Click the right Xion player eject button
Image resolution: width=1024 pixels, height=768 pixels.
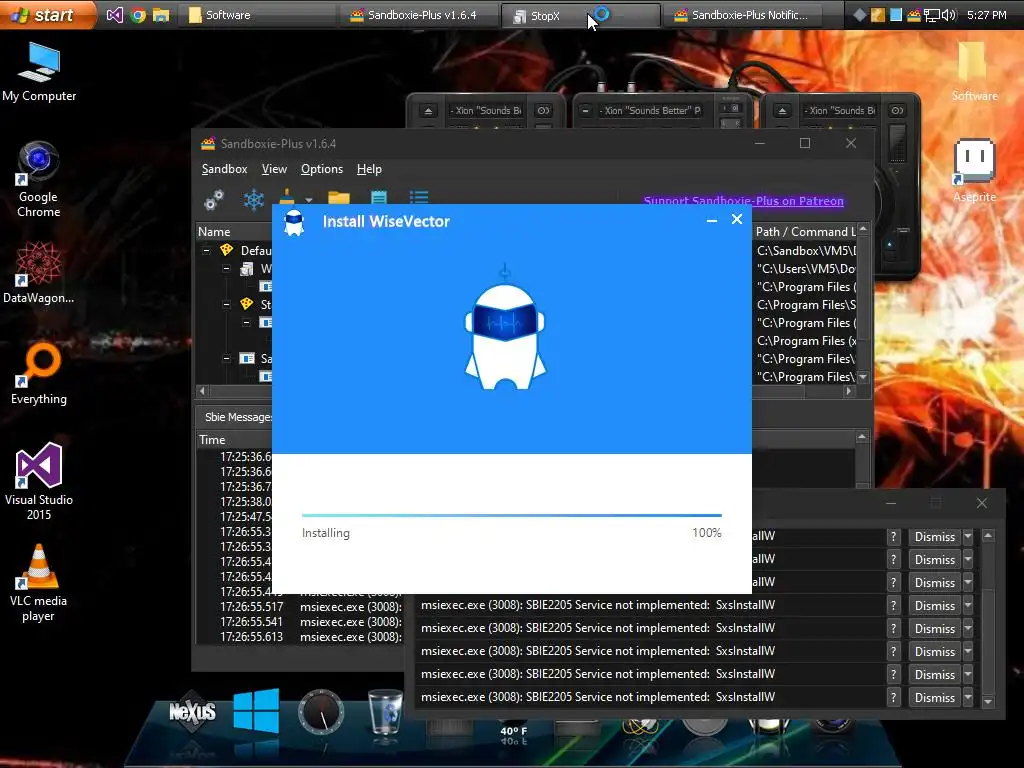coord(782,111)
